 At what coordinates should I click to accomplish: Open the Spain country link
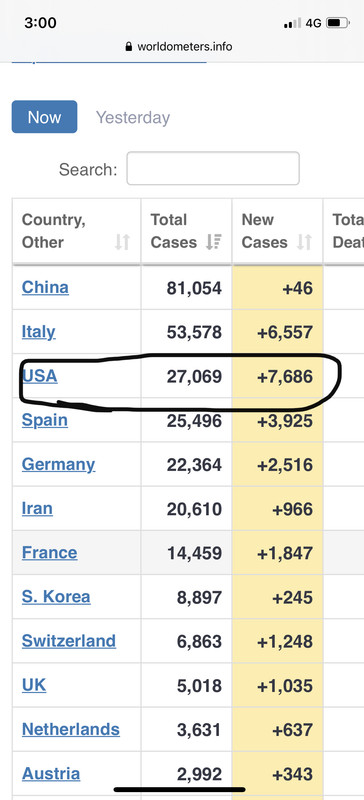tap(44, 420)
